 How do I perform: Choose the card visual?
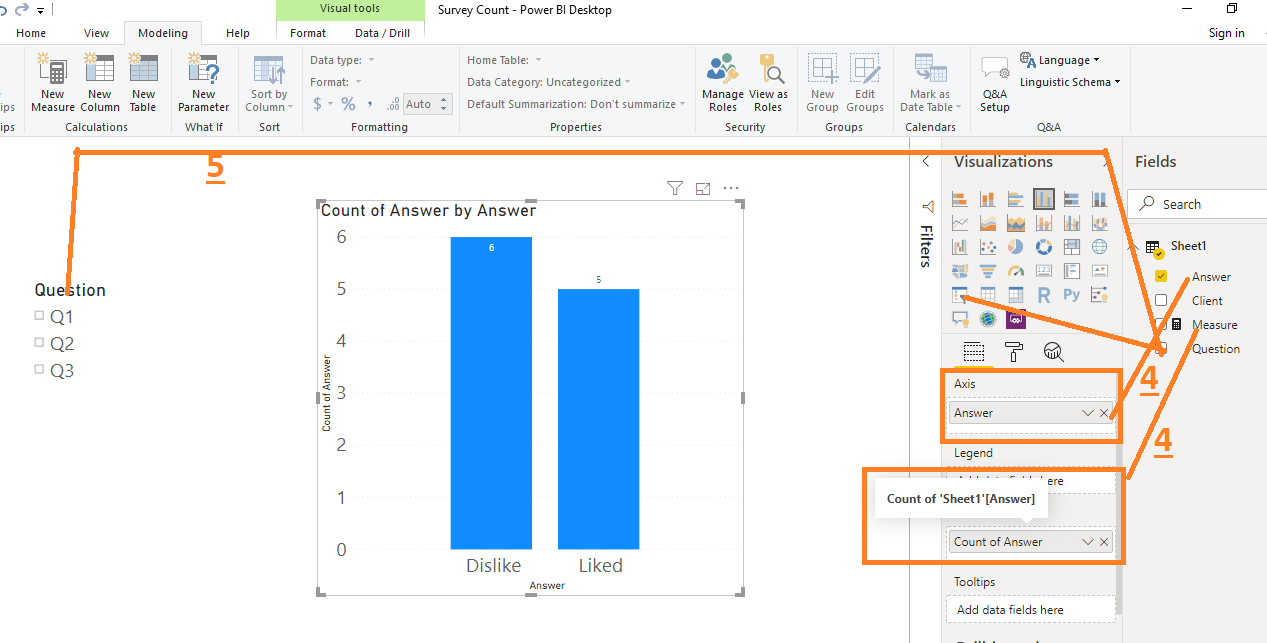coord(1044,270)
